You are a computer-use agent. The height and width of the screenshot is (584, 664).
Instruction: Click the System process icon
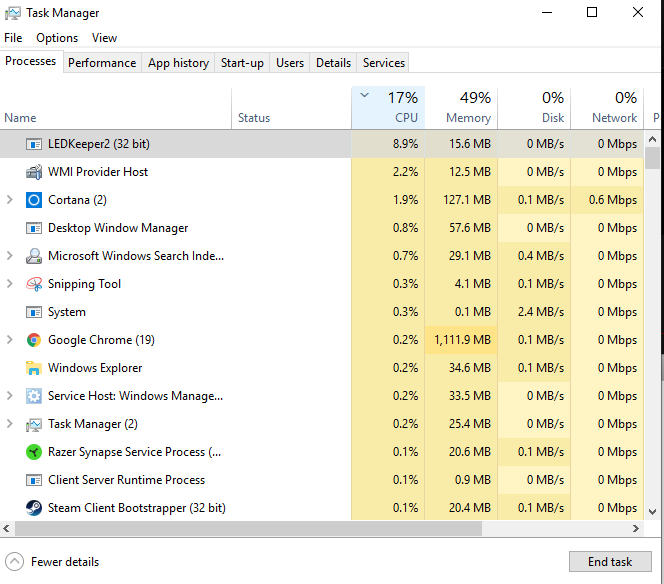34,312
